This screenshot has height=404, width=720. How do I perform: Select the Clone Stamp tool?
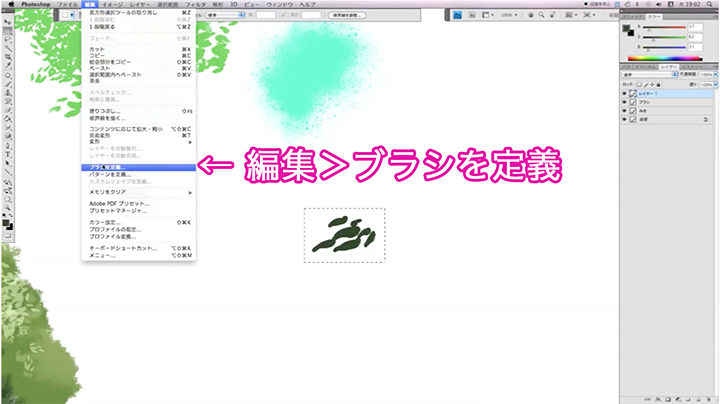tap(8, 92)
